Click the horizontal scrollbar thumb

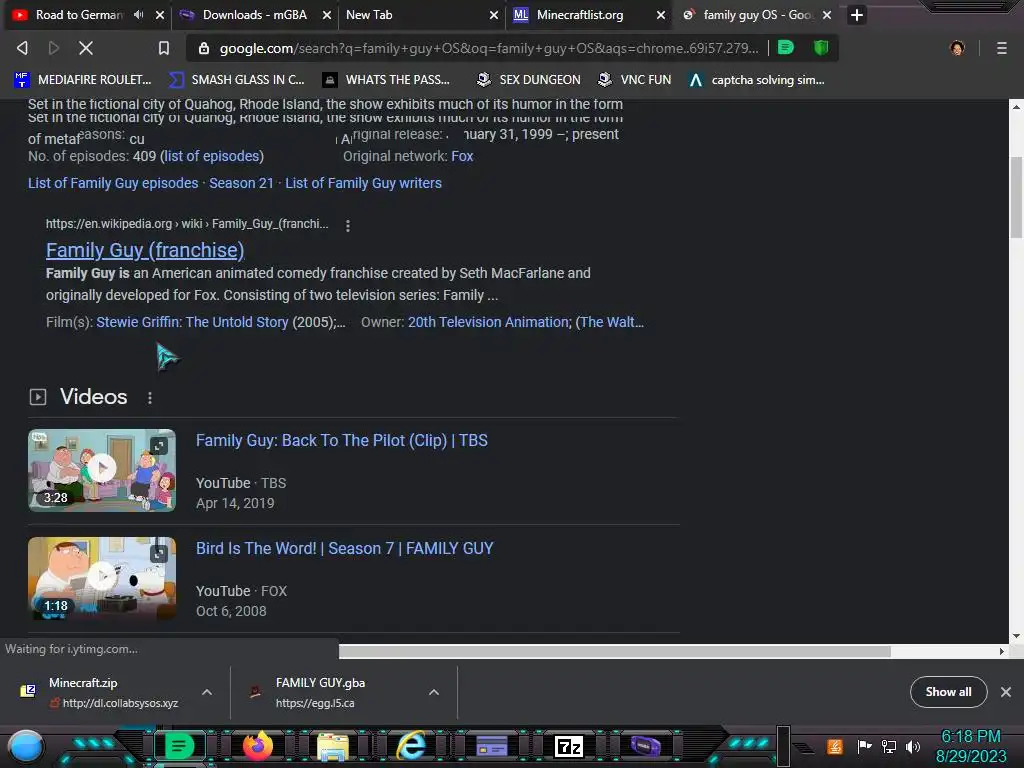pos(615,651)
